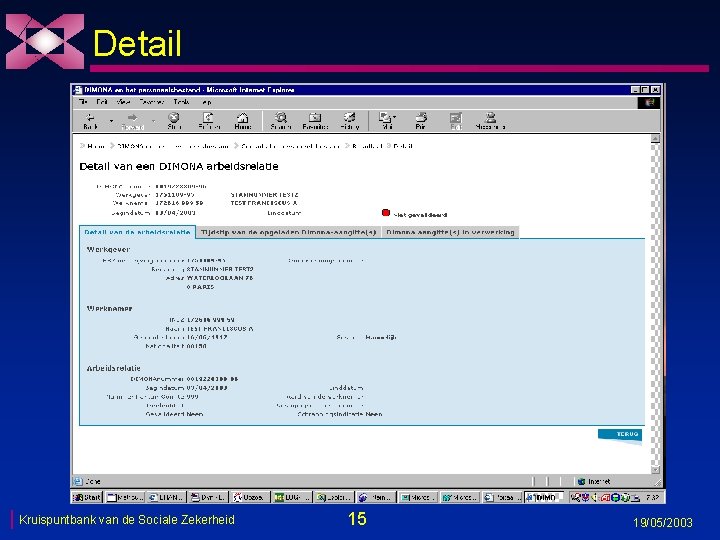Image resolution: width=720 pixels, height=540 pixels.
Task: Open the File menu
Action: [x=83, y=102]
